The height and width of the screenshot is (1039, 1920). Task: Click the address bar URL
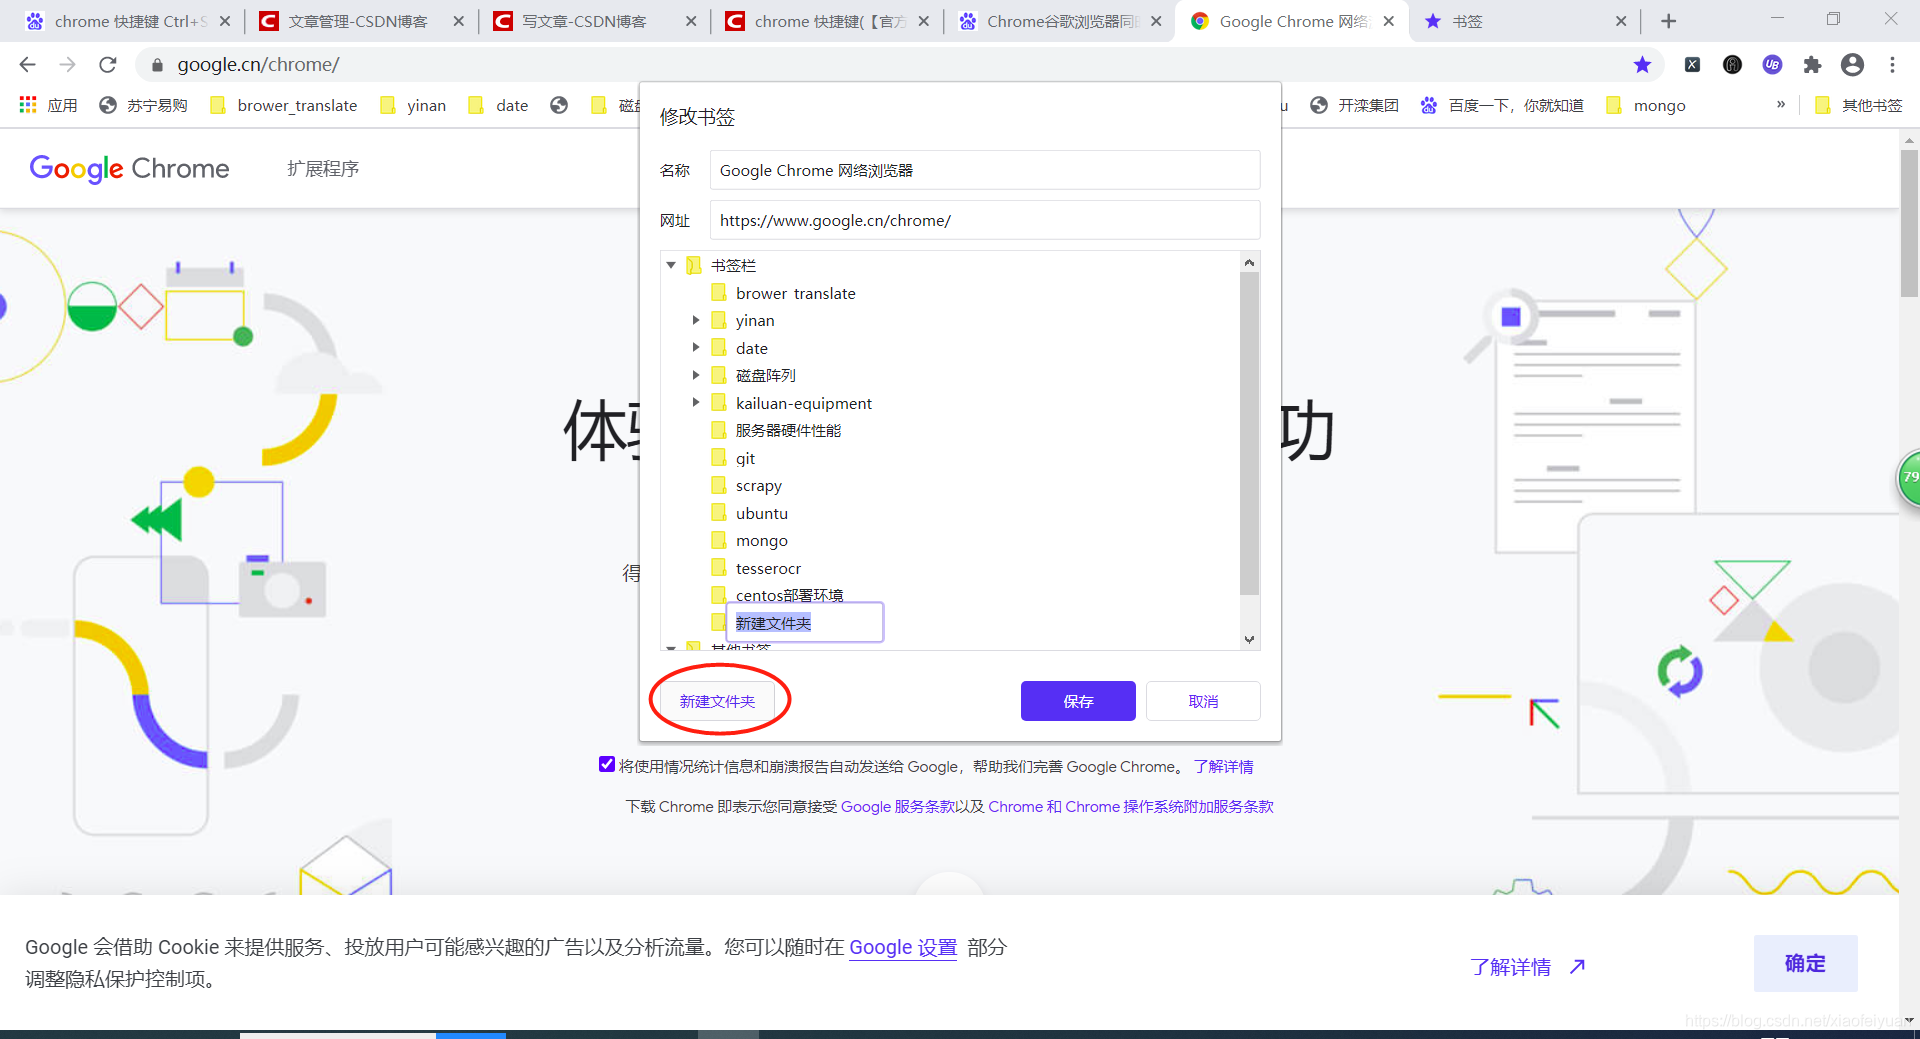point(258,65)
